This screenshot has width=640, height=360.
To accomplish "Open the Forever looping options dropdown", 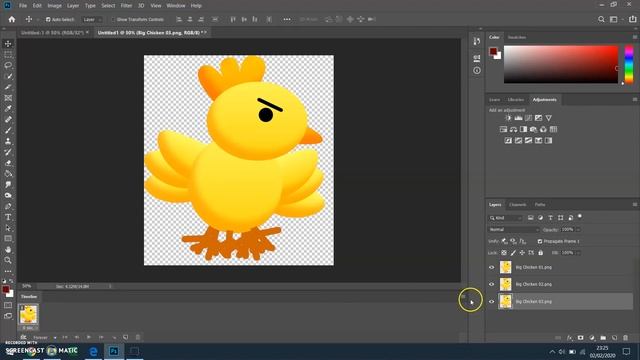I will [x=44, y=338].
